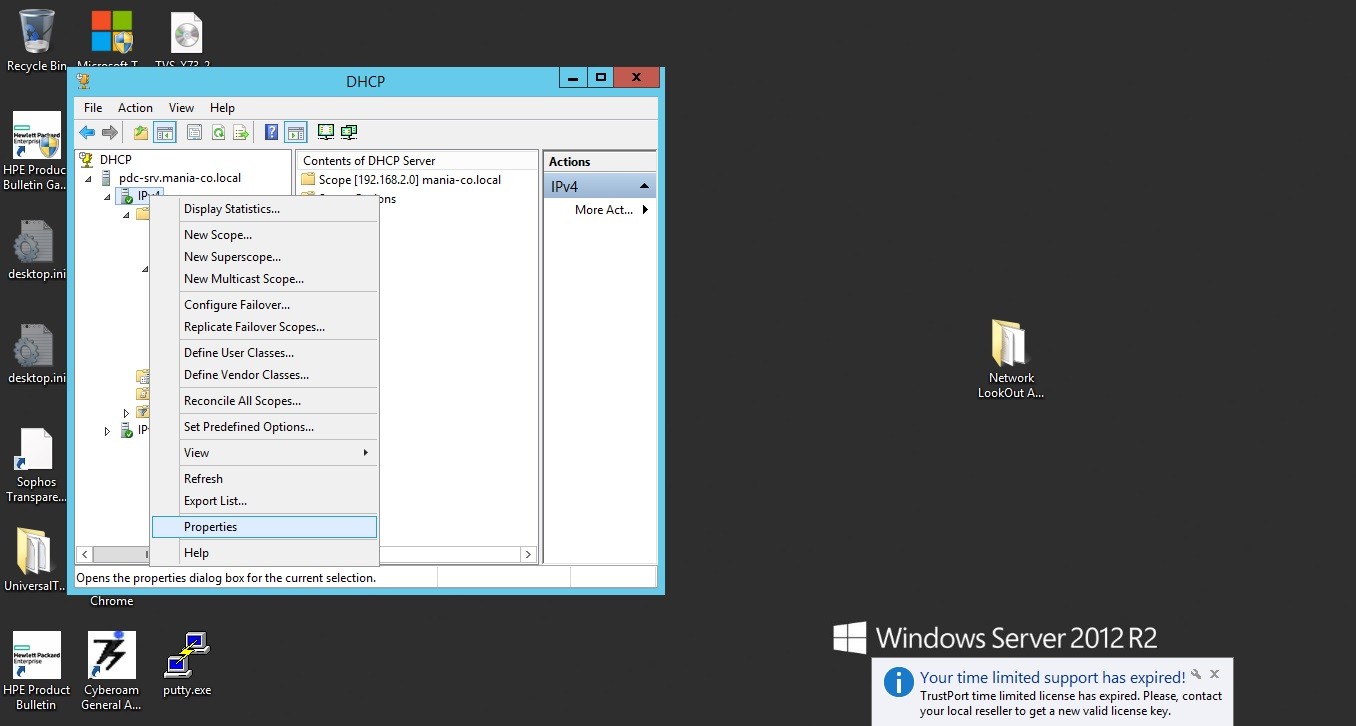
Task: Open the HPE Product Bulletin Ga... desktop icon
Action: tap(36, 151)
